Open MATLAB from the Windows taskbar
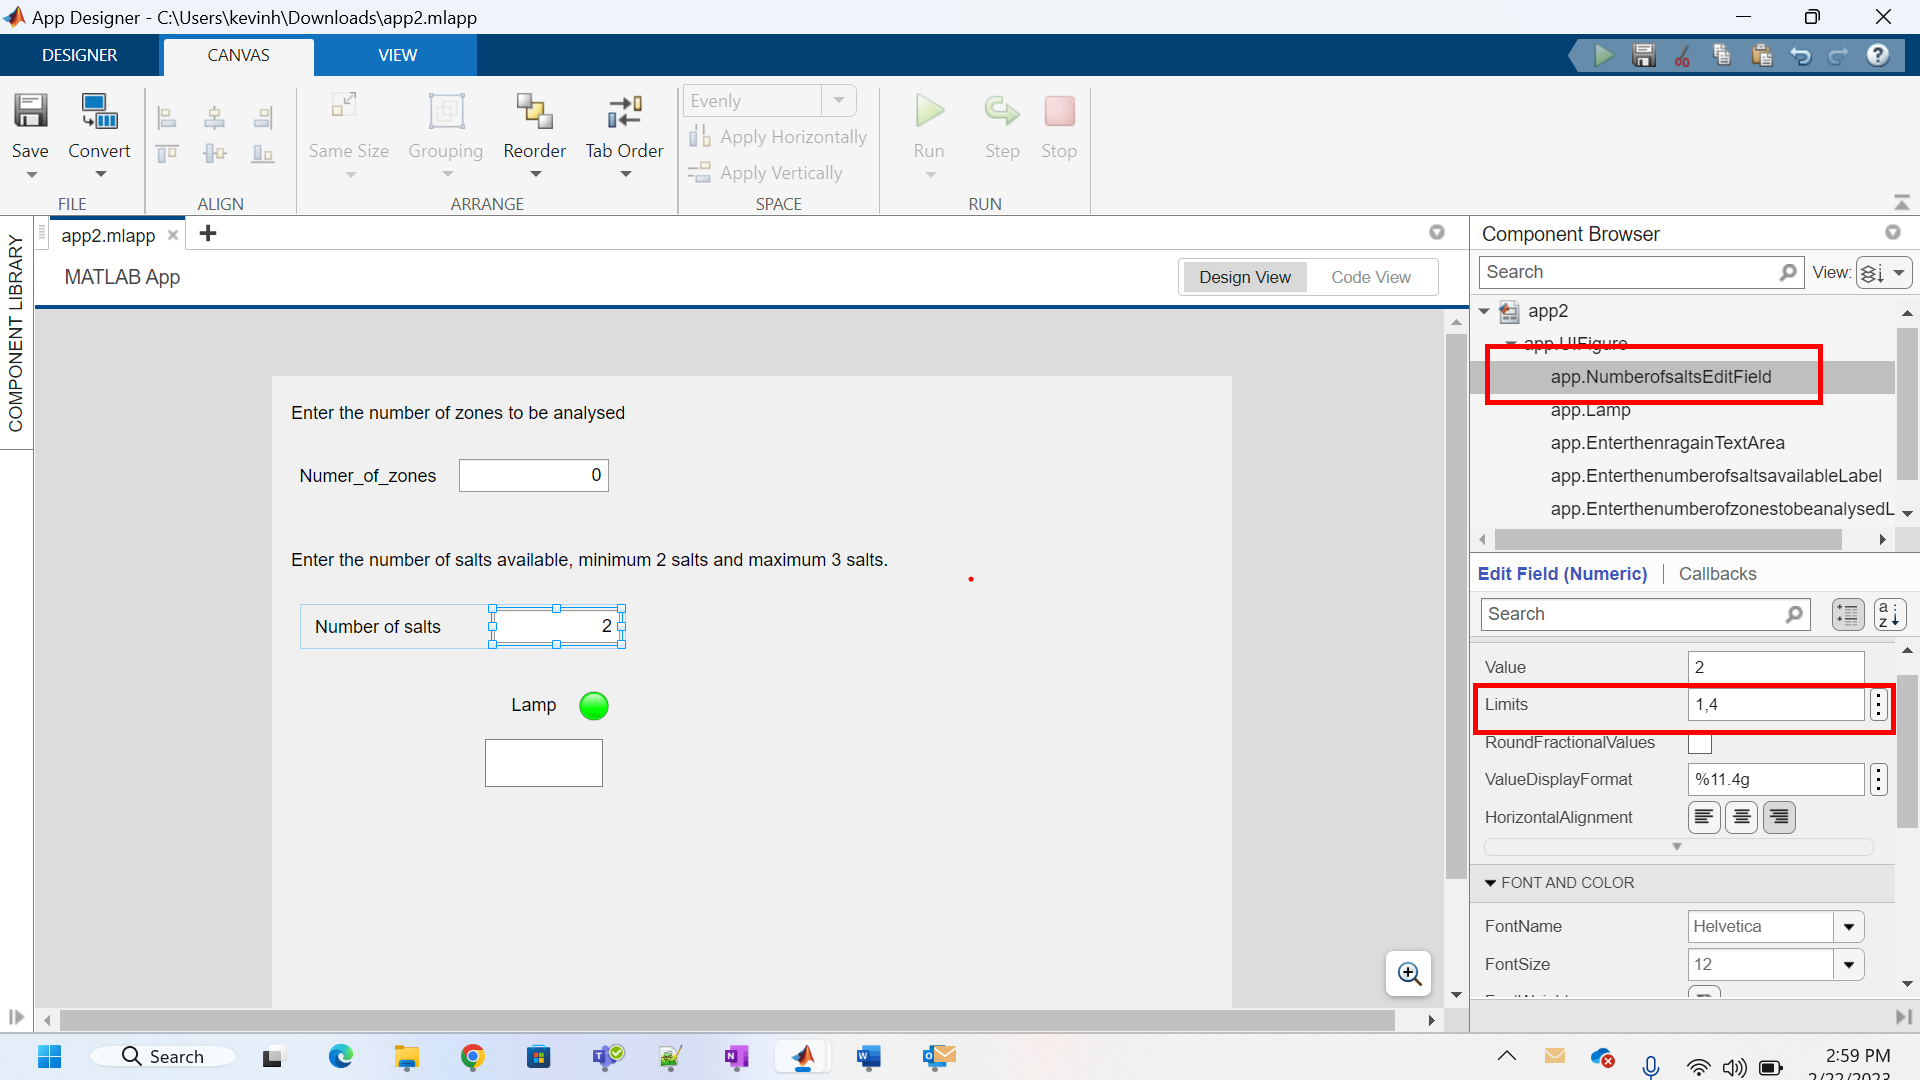This screenshot has height=1080, width=1920. click(803, 1057)
